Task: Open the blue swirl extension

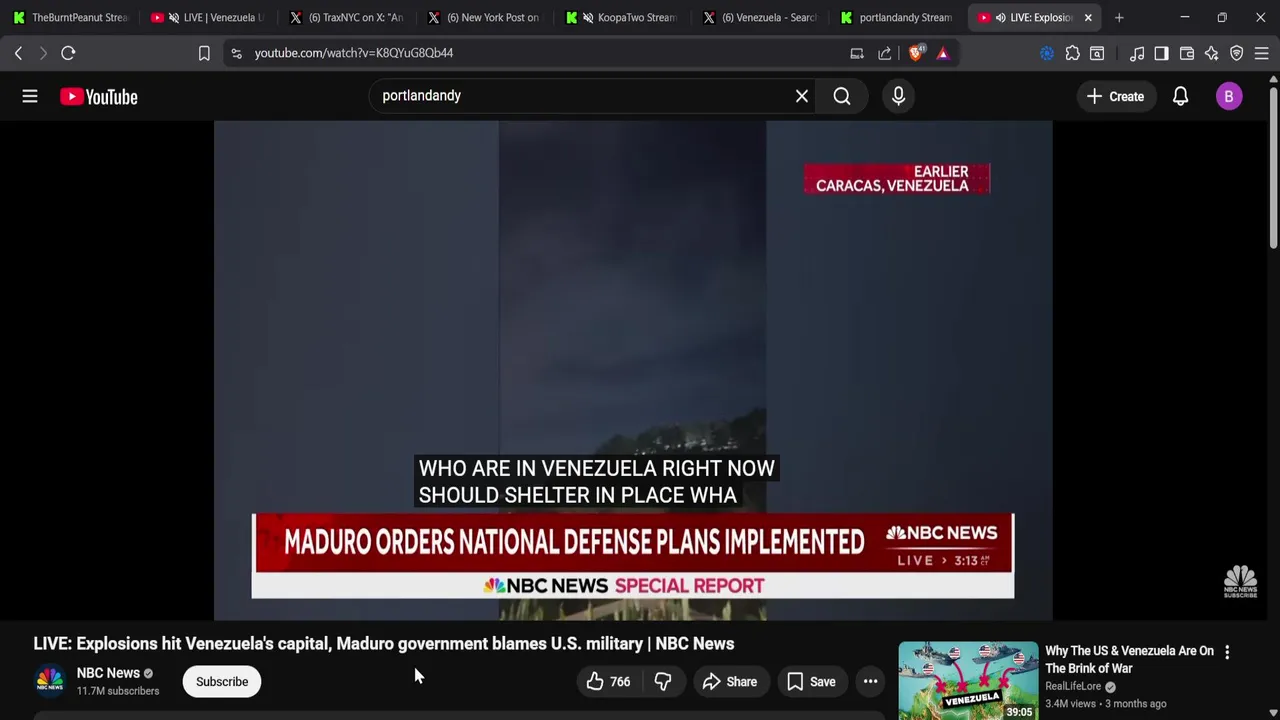Action: 1047,53
